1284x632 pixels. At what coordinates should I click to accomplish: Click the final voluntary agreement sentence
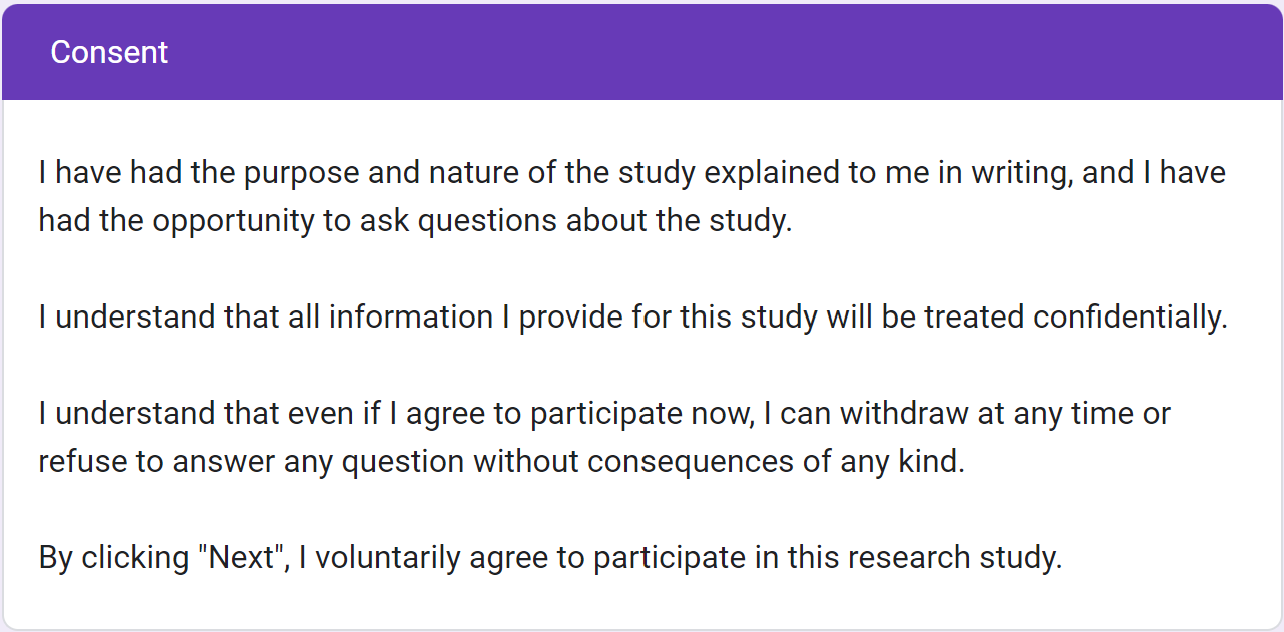550,557
